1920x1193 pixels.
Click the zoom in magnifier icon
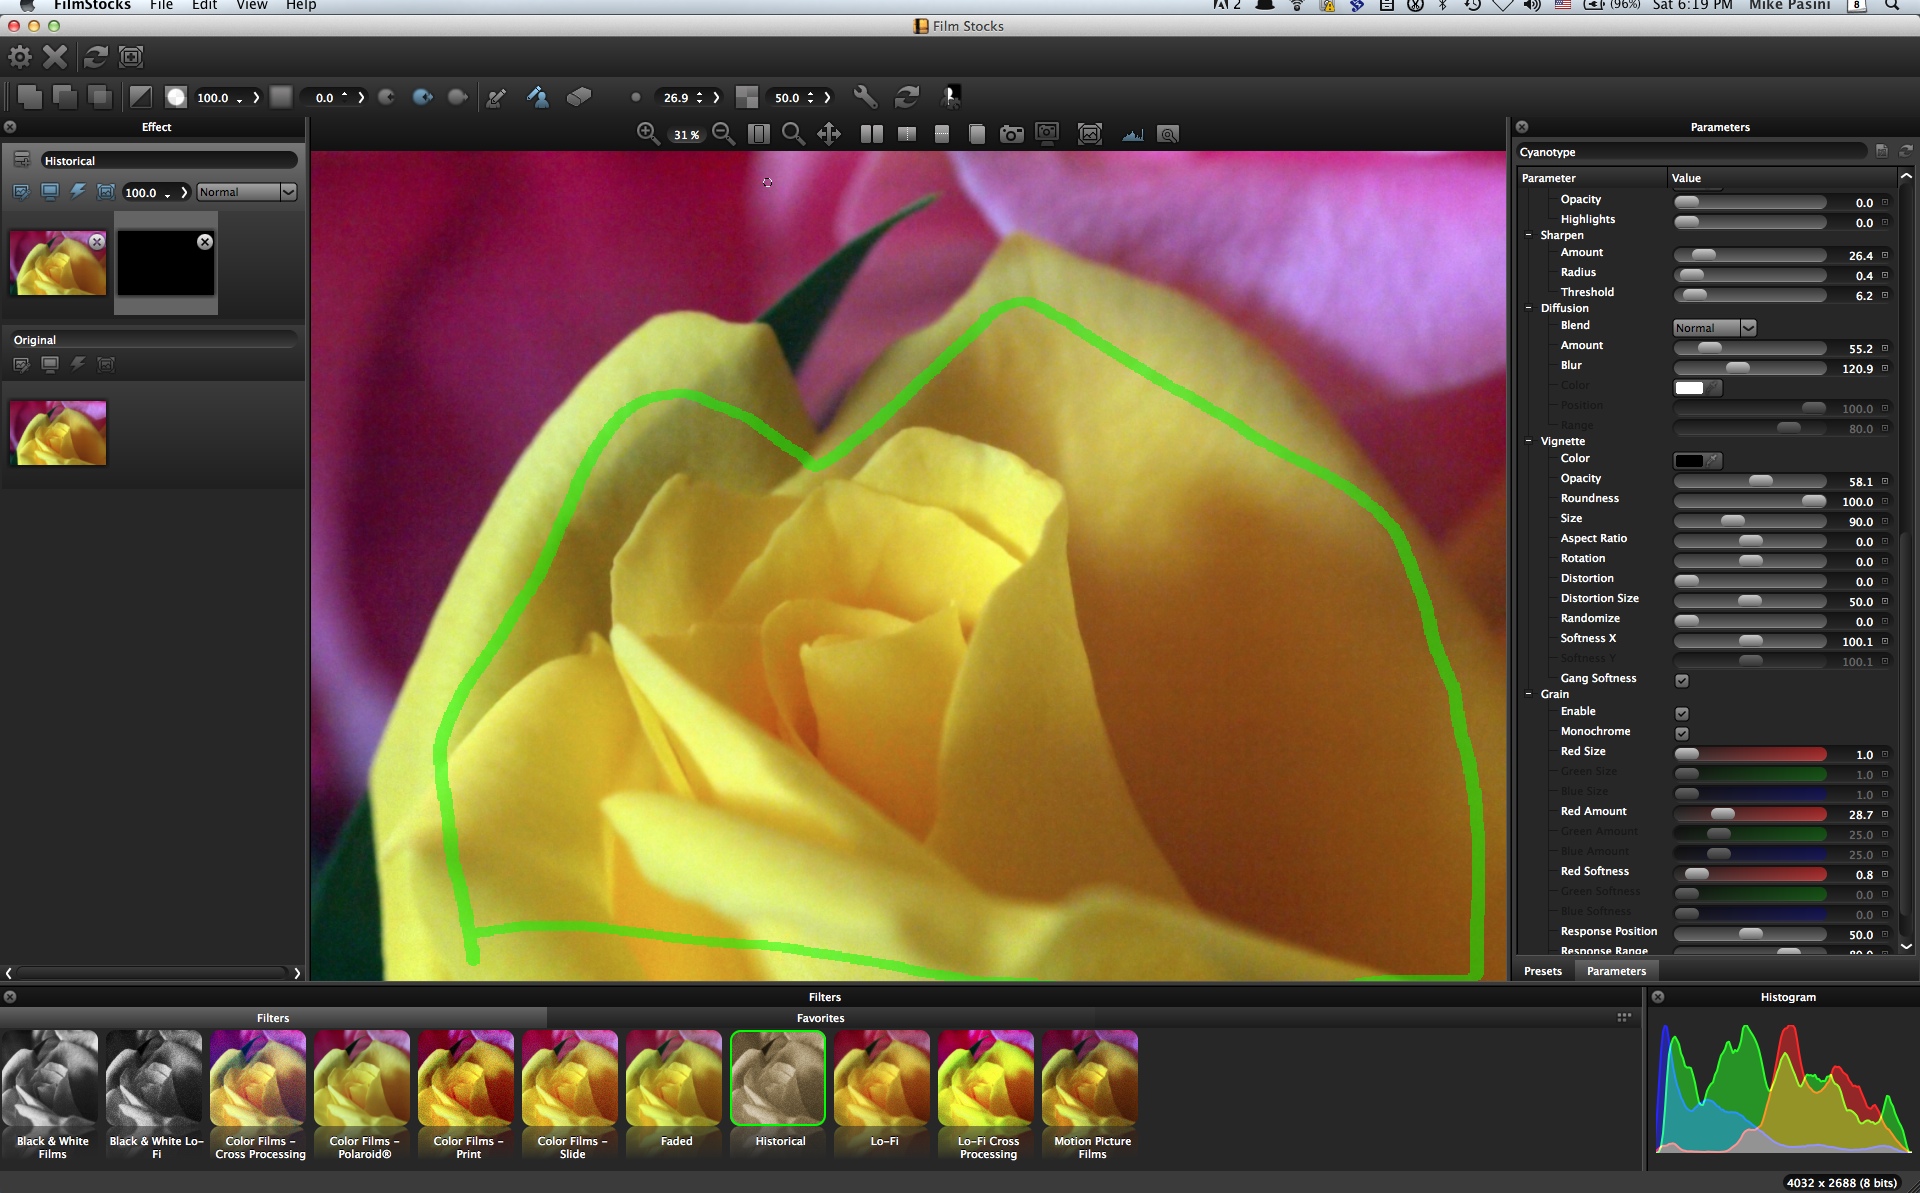click(647, 134)
